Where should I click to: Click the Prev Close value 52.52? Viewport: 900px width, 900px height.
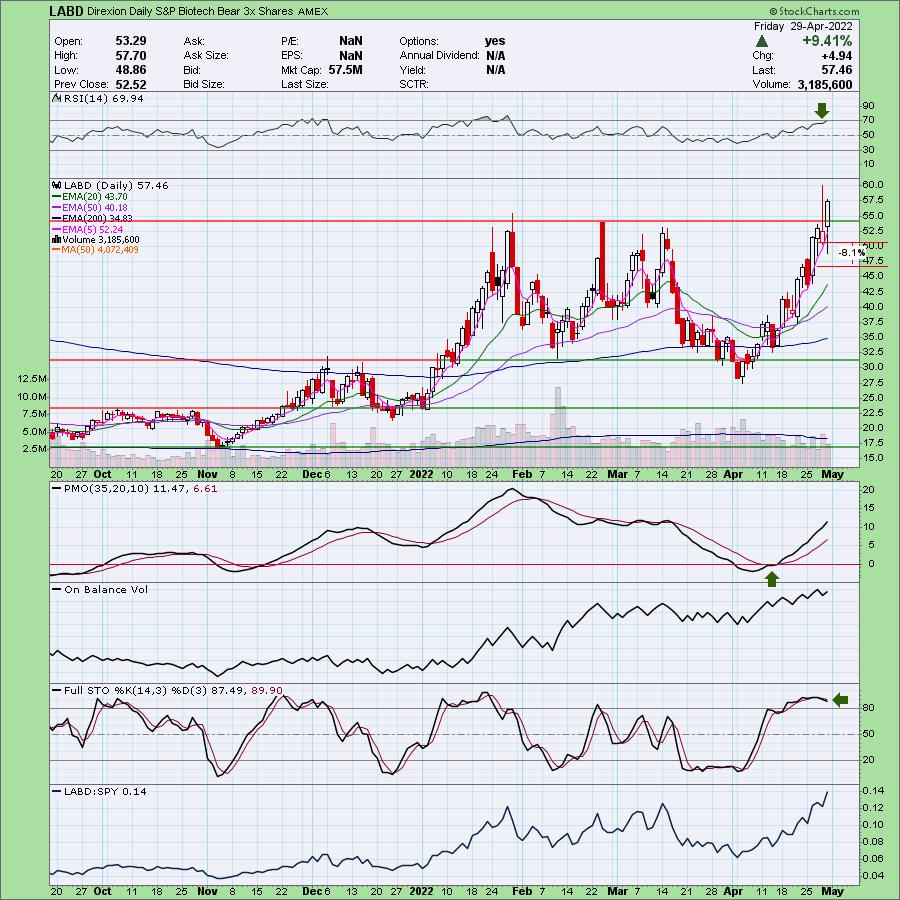point(131,84)
